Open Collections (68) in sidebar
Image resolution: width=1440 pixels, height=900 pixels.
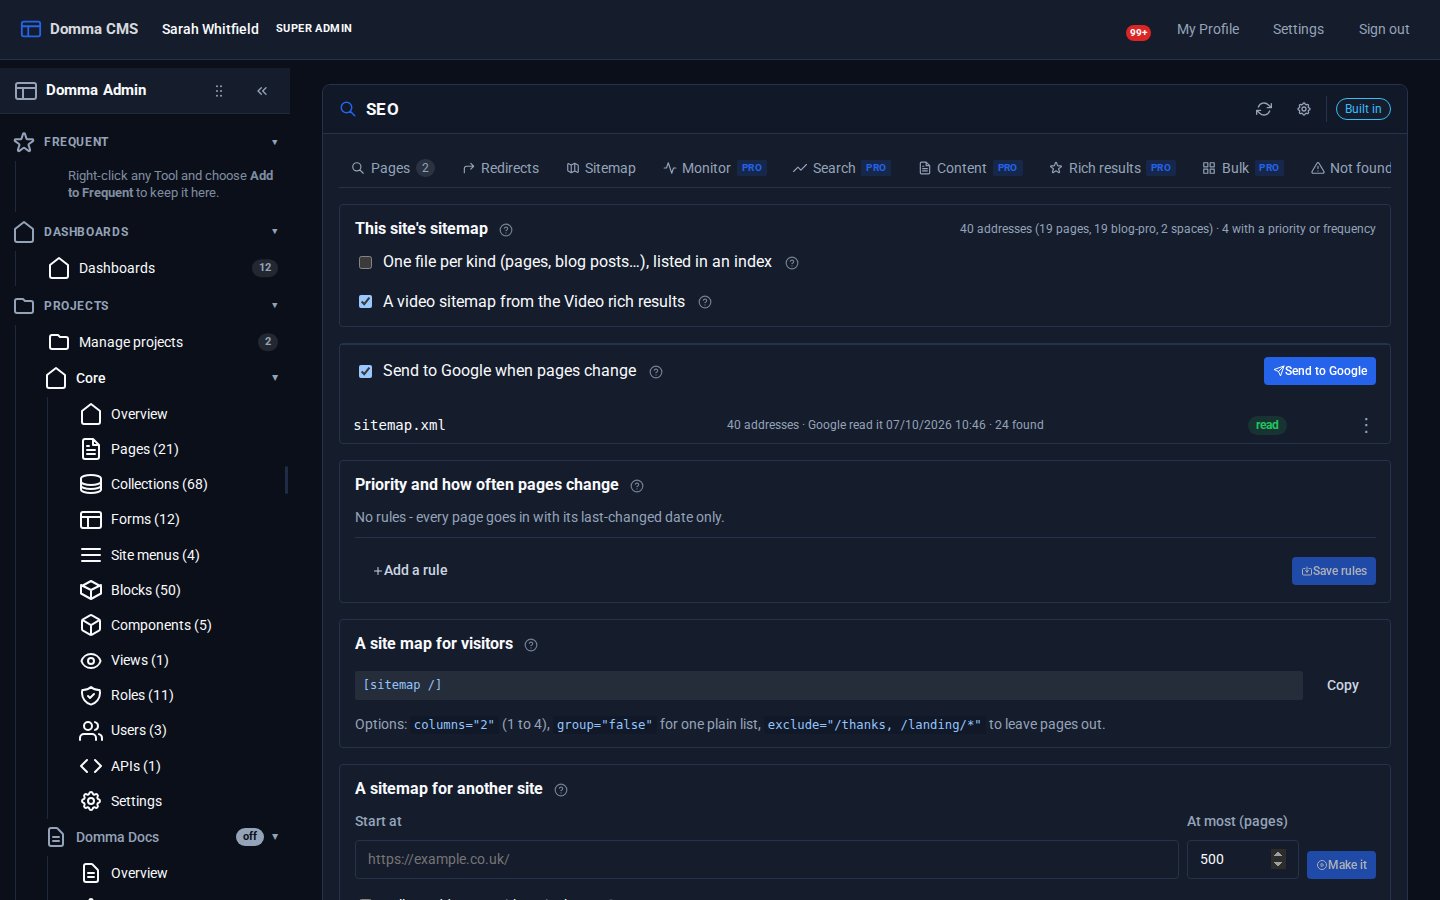tap(159, 484)
